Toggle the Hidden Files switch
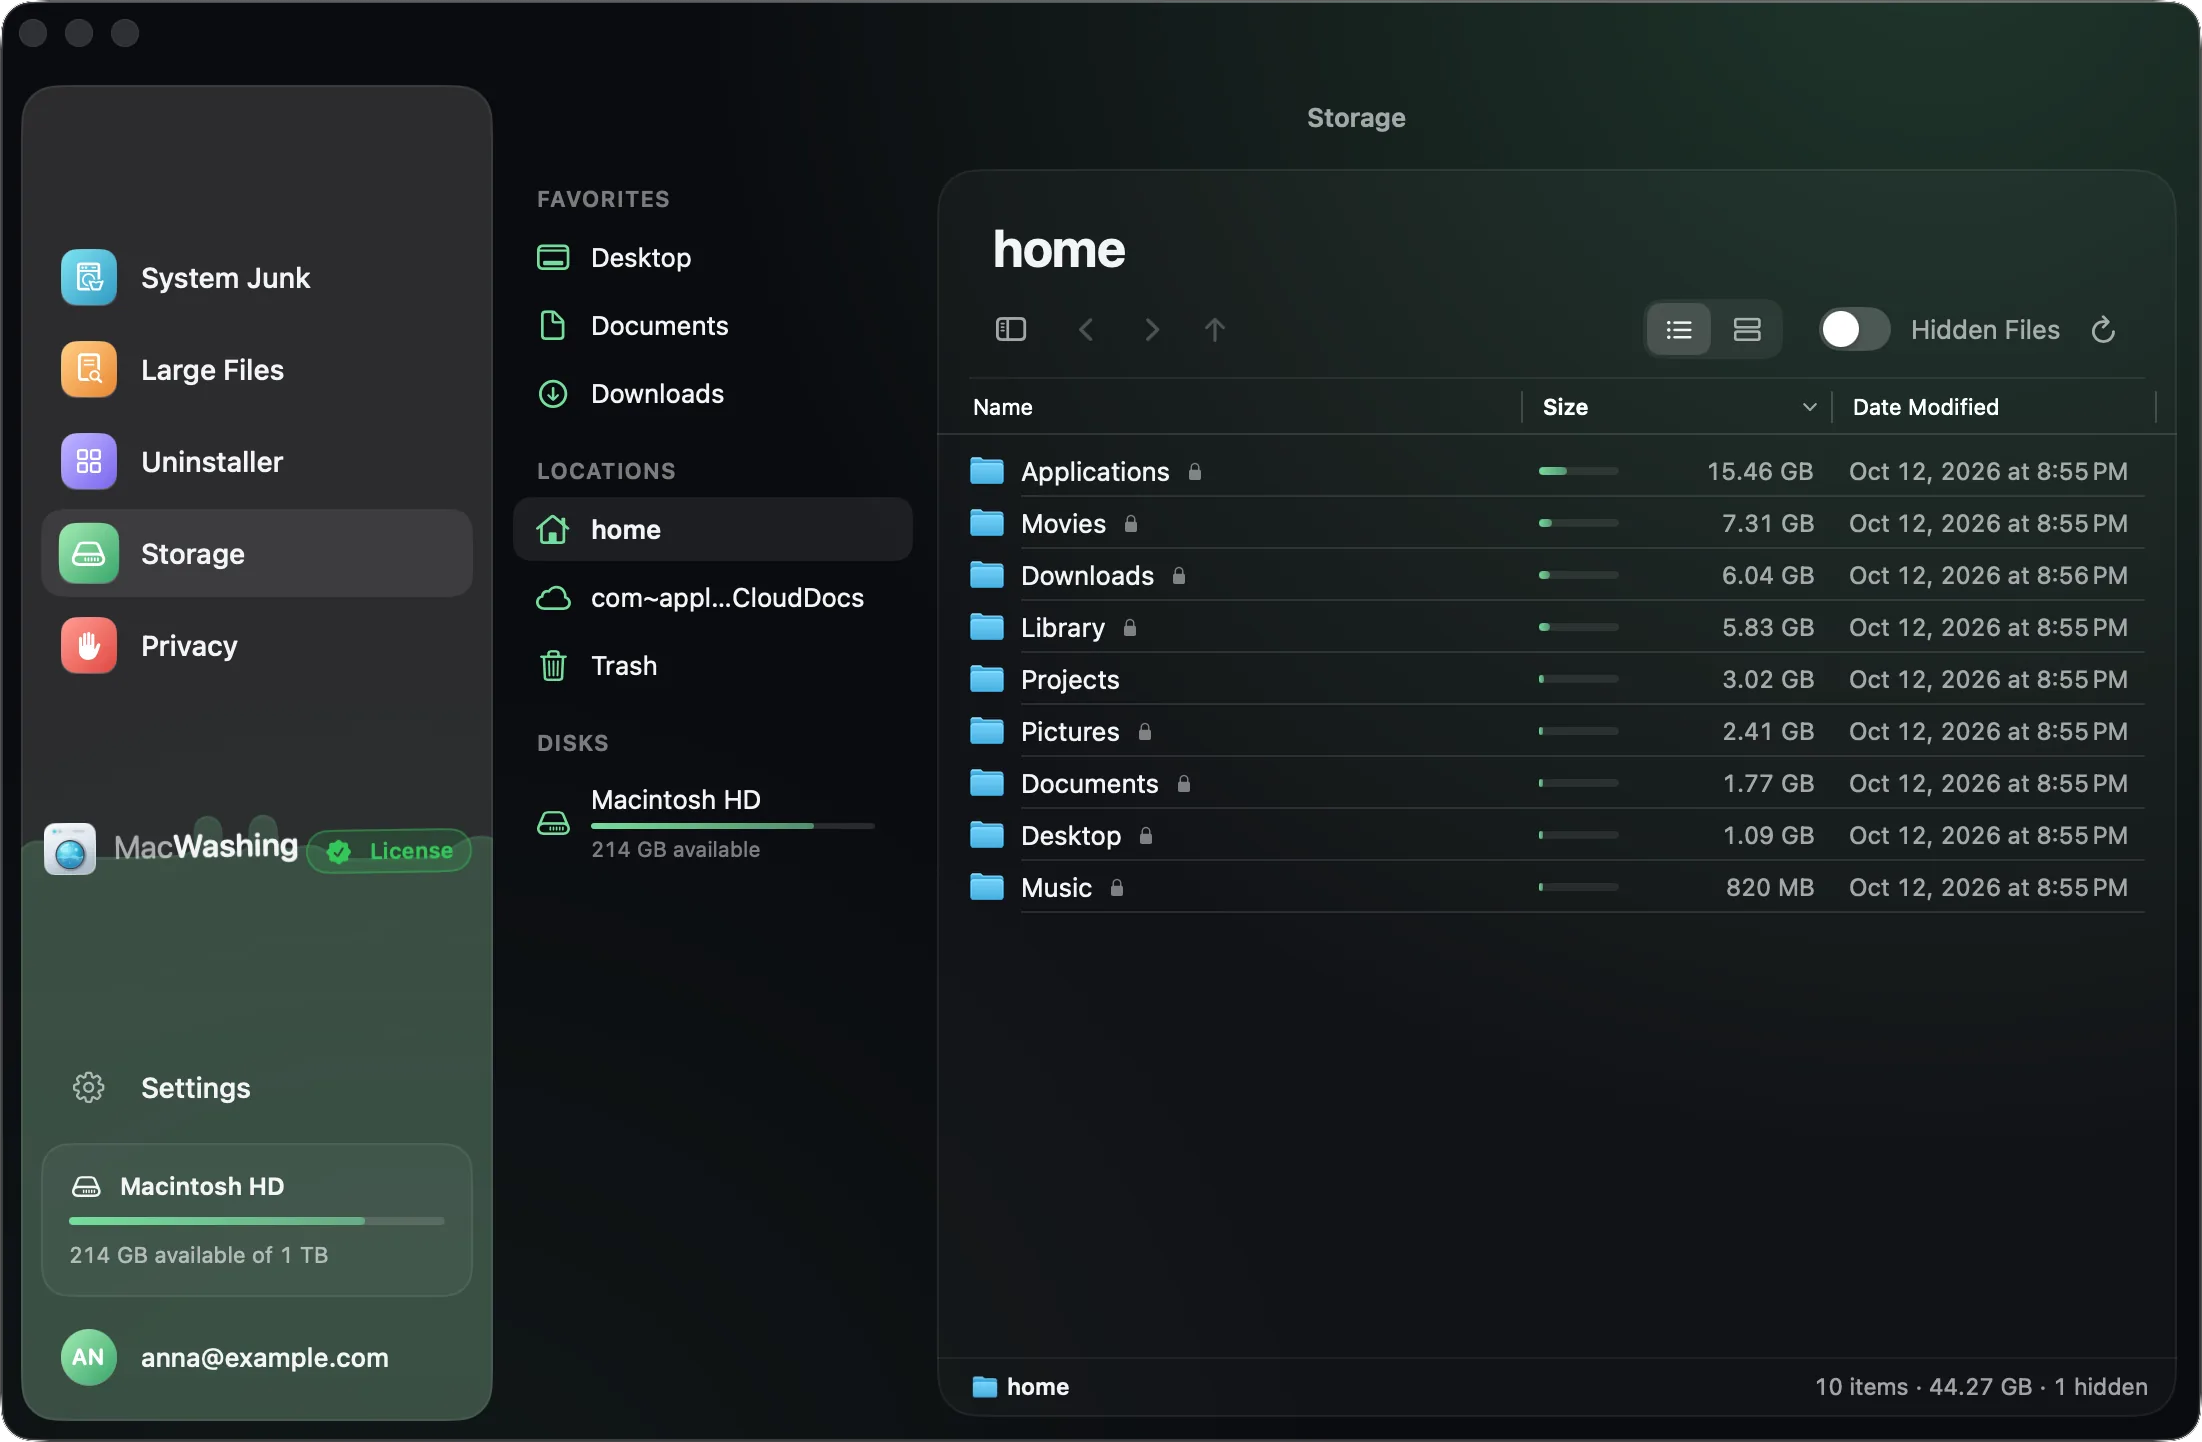2202x1442 pixels. point(1854,329)
